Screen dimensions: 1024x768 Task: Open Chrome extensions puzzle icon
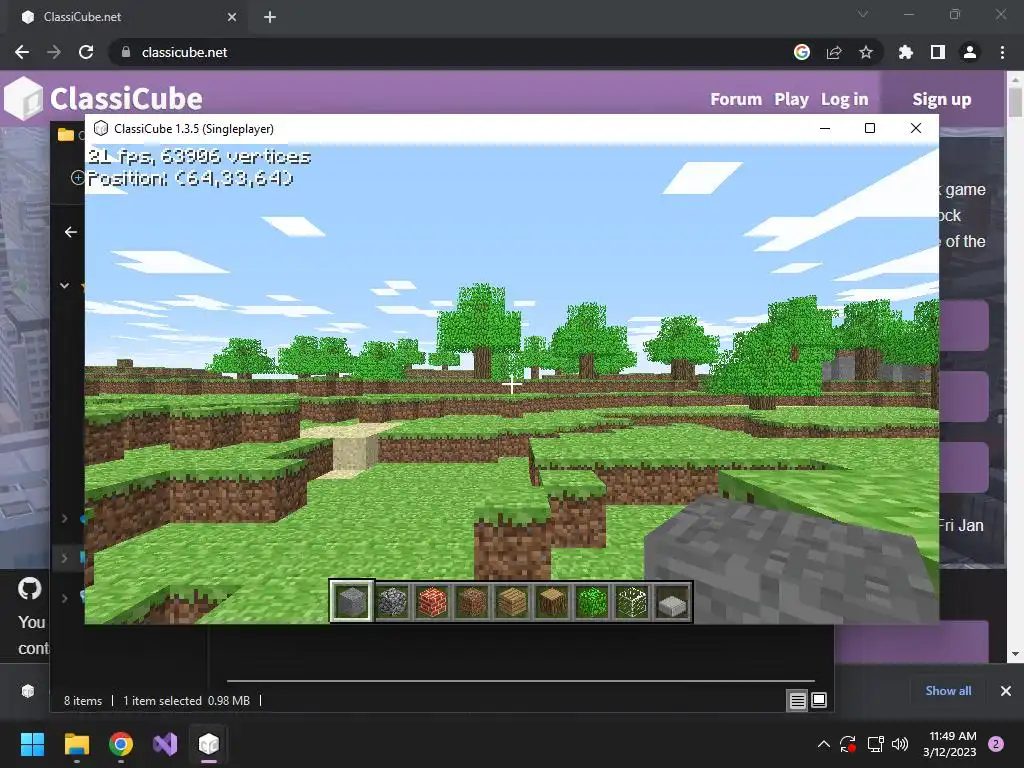(x=905, y=52)
